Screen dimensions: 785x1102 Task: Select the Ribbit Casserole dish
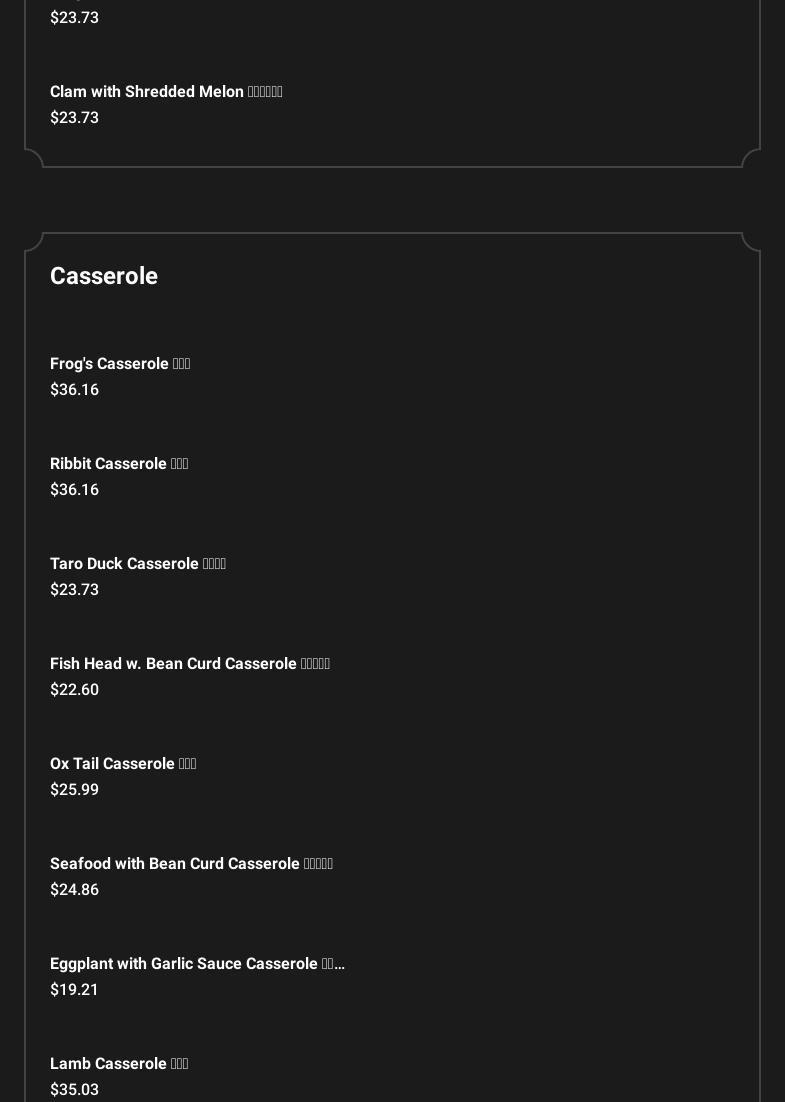coord(119,464)
